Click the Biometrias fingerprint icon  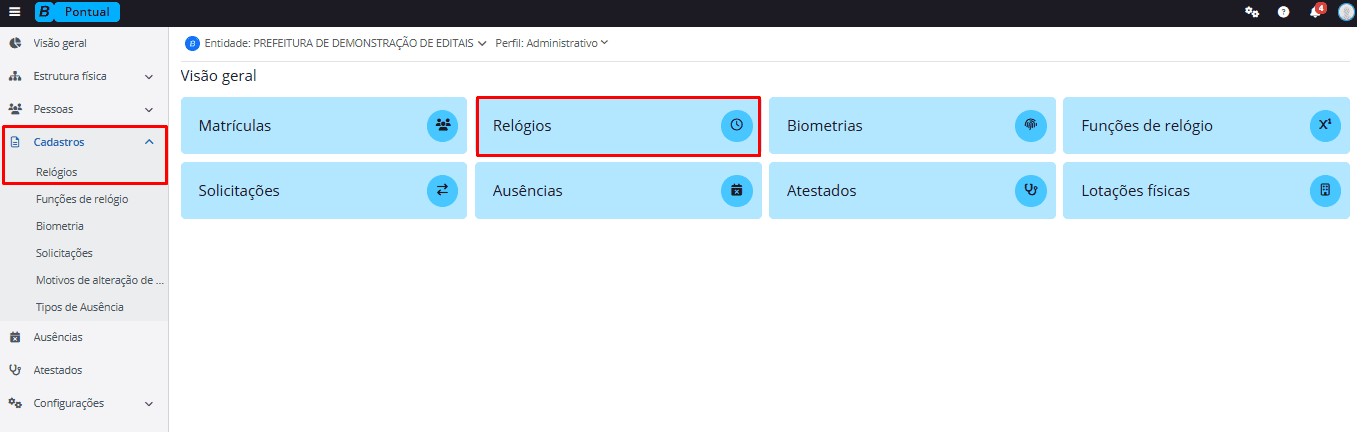[1030, 126]
